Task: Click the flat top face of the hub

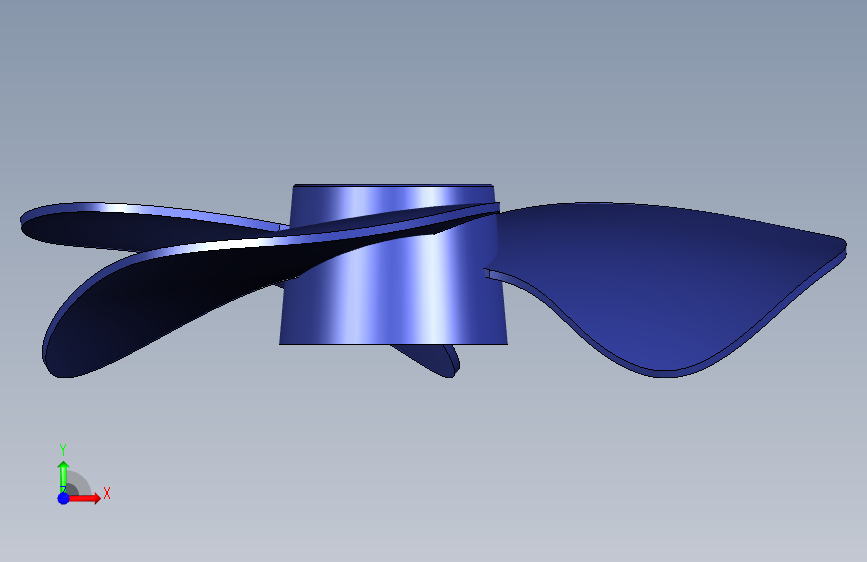Action: 393,185
